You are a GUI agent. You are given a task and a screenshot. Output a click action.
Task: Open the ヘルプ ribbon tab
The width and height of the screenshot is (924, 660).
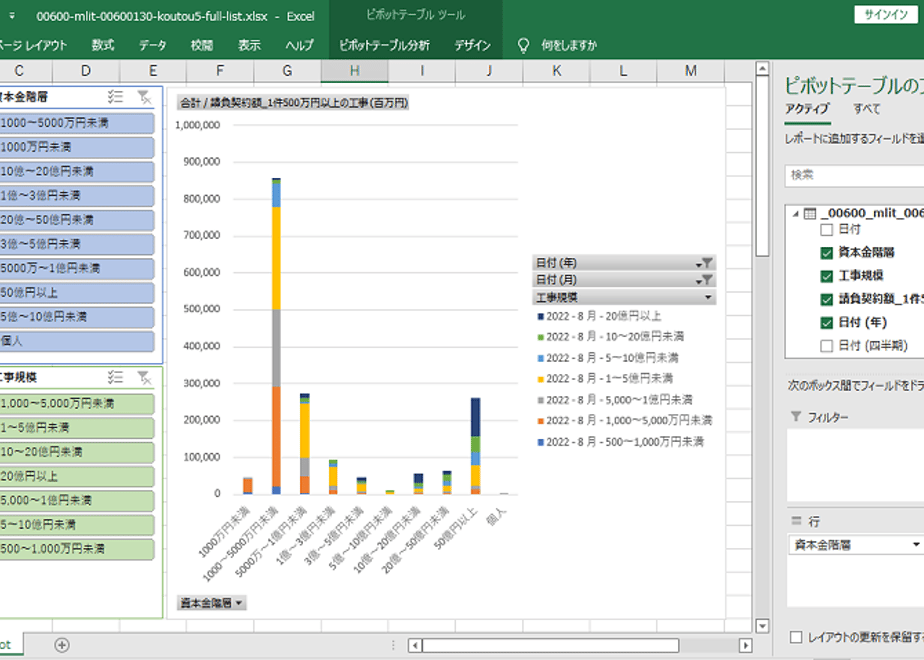299,45
